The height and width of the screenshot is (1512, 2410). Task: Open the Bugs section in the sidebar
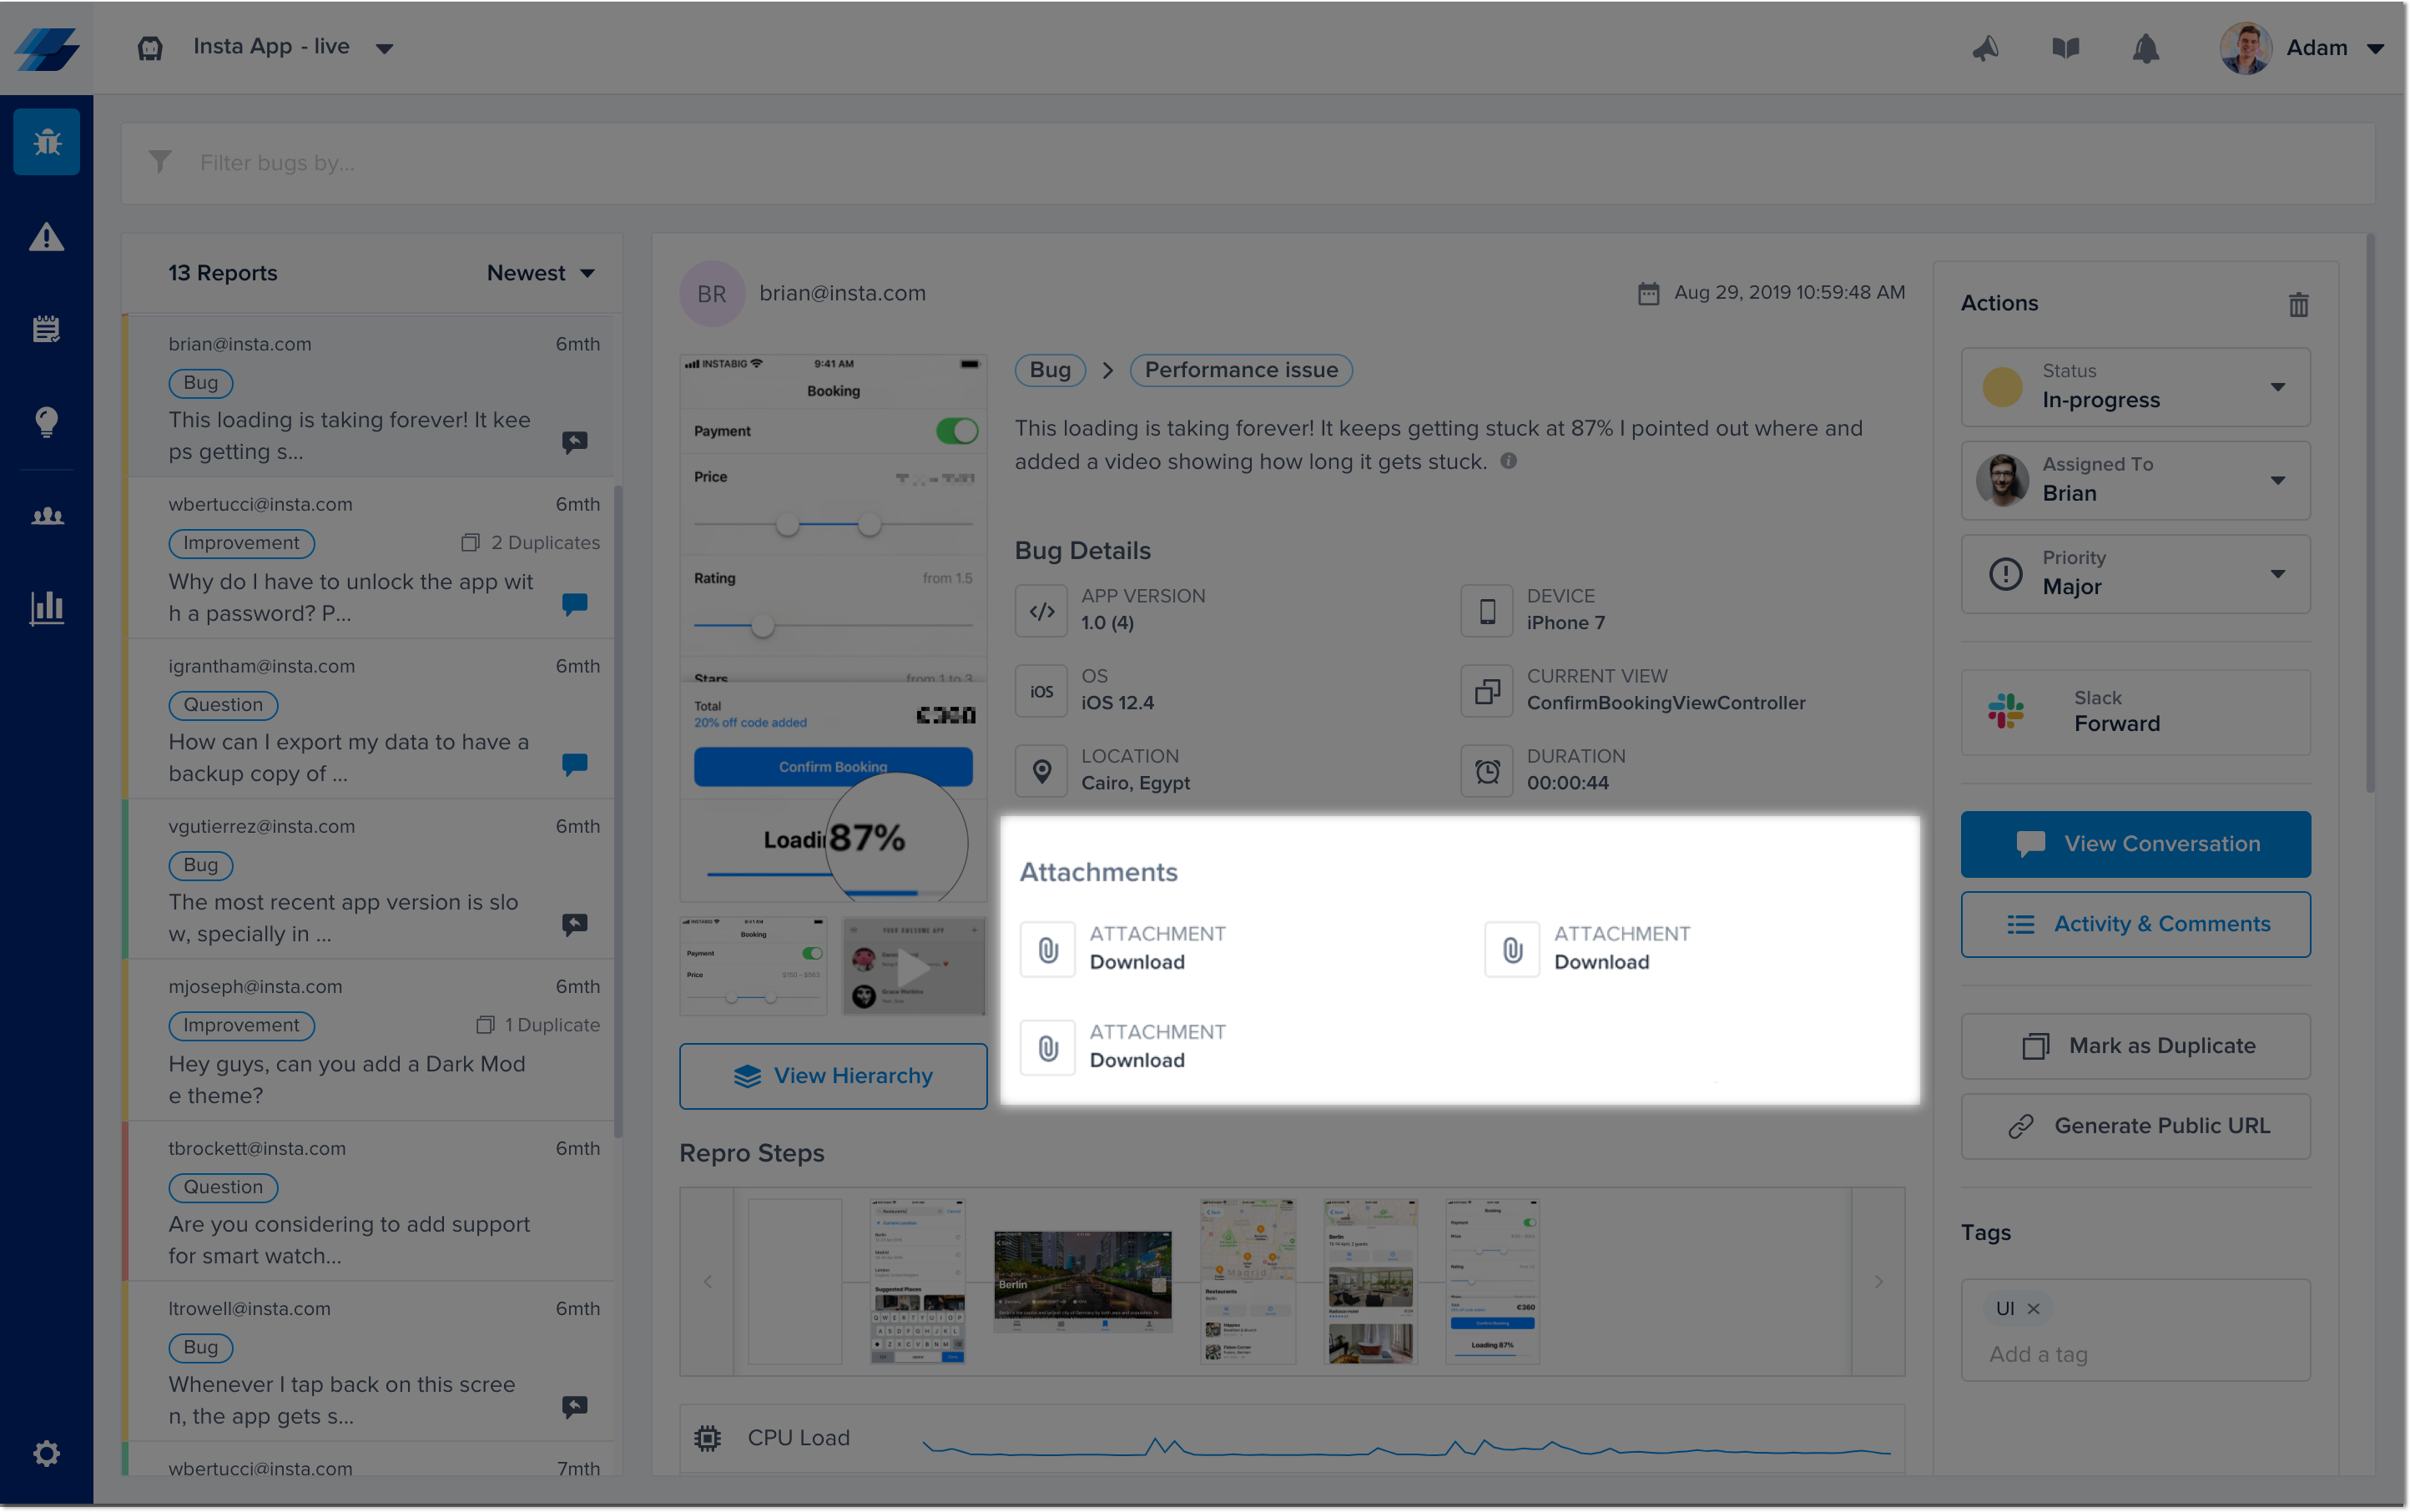coord(46,142)
